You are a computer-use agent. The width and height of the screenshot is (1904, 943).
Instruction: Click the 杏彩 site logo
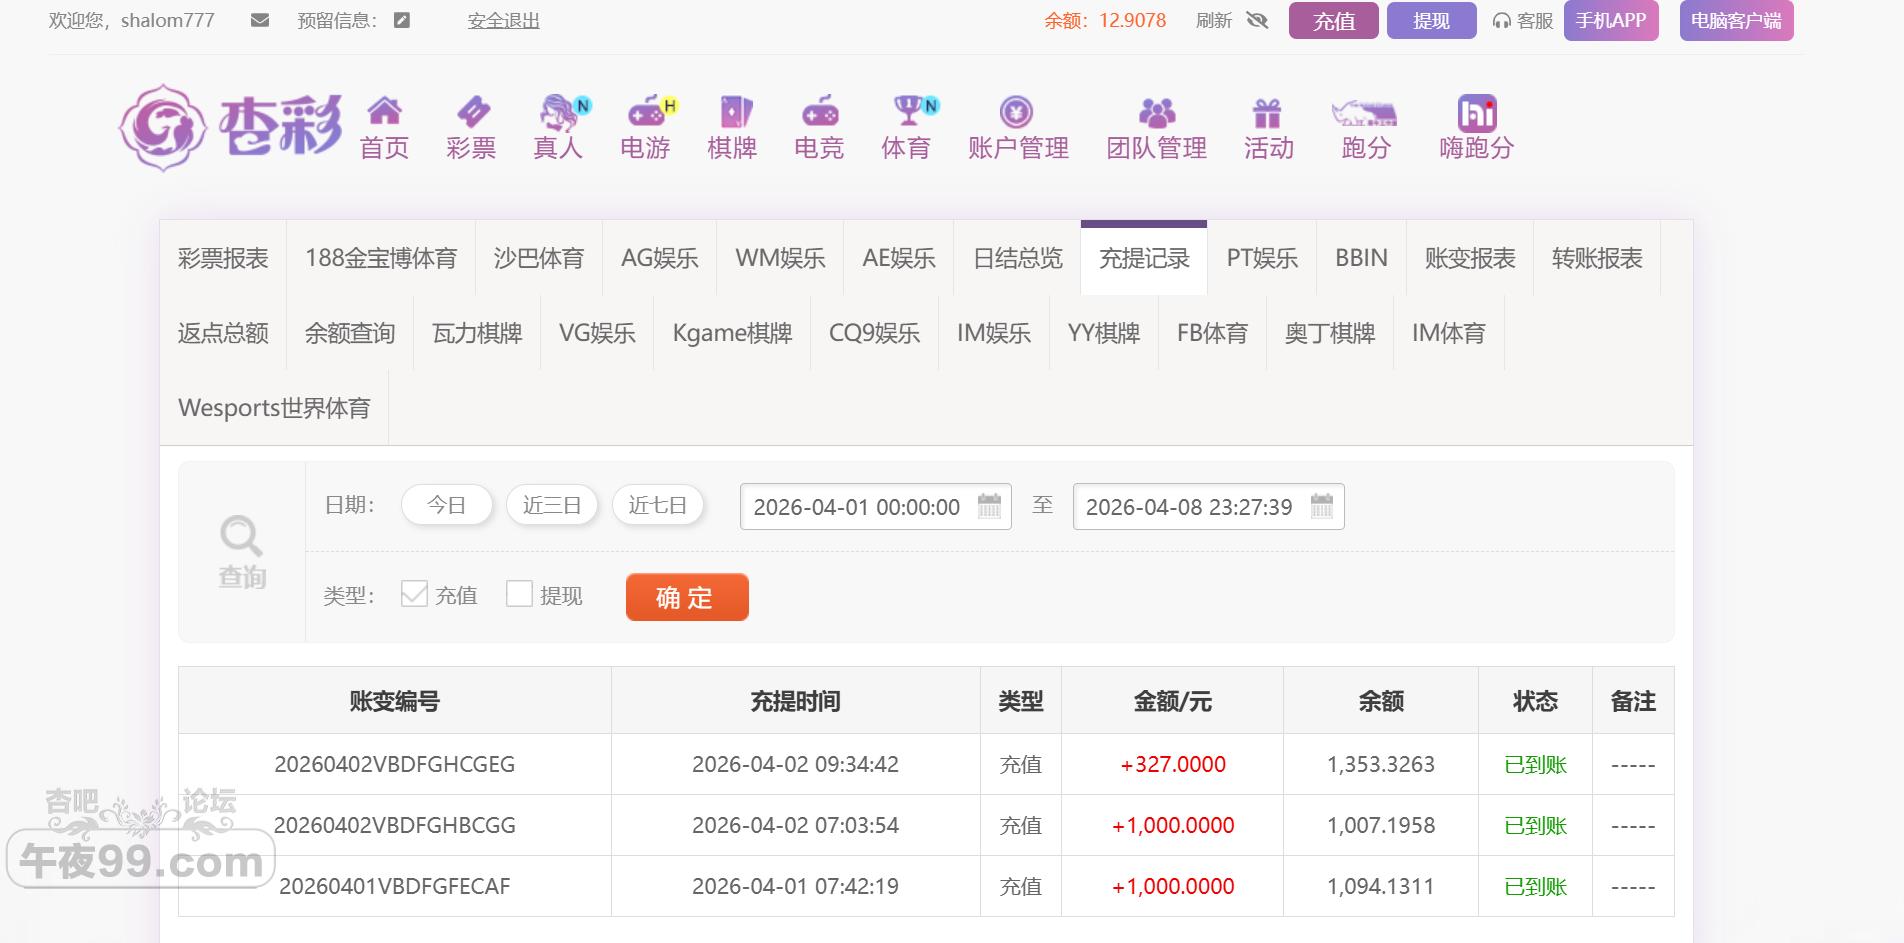(230, 127)
